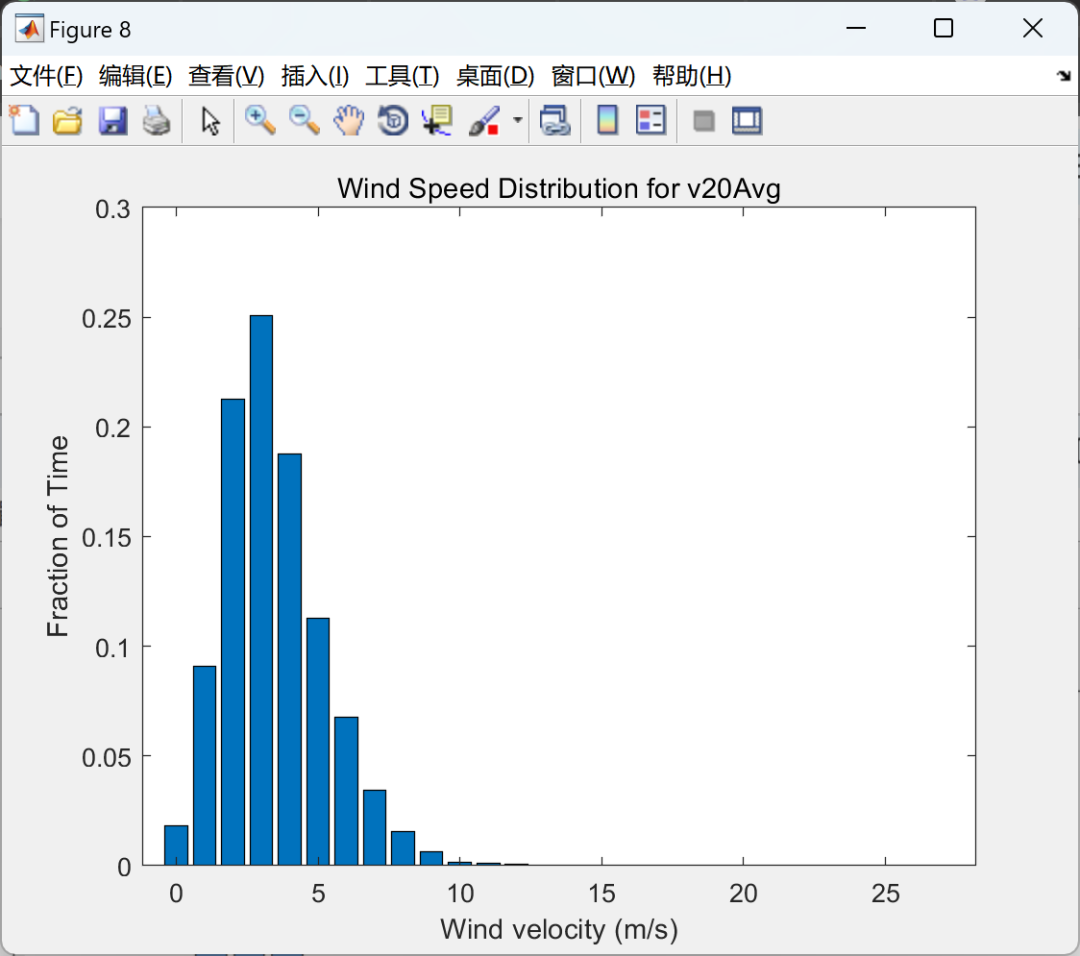This screenshot has width=1080, height=956.
Task: Open the 查看(V) menu
Action: [x=226, y=76]
